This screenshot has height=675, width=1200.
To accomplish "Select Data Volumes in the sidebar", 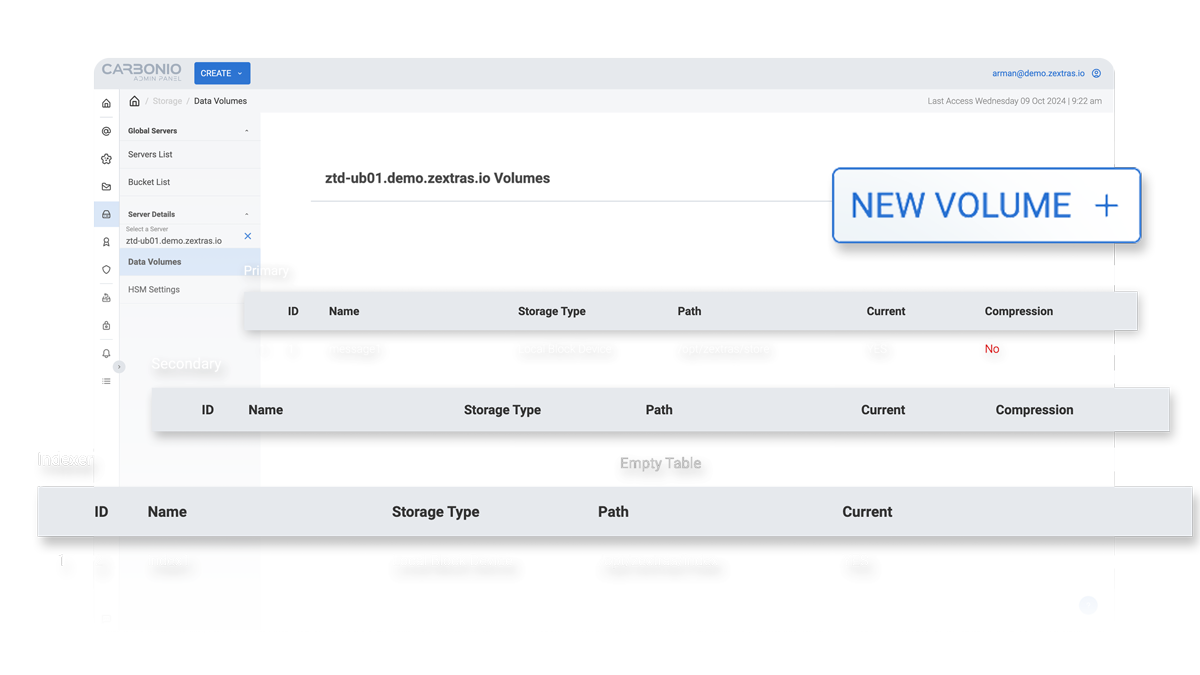I will tap(190, 262).
